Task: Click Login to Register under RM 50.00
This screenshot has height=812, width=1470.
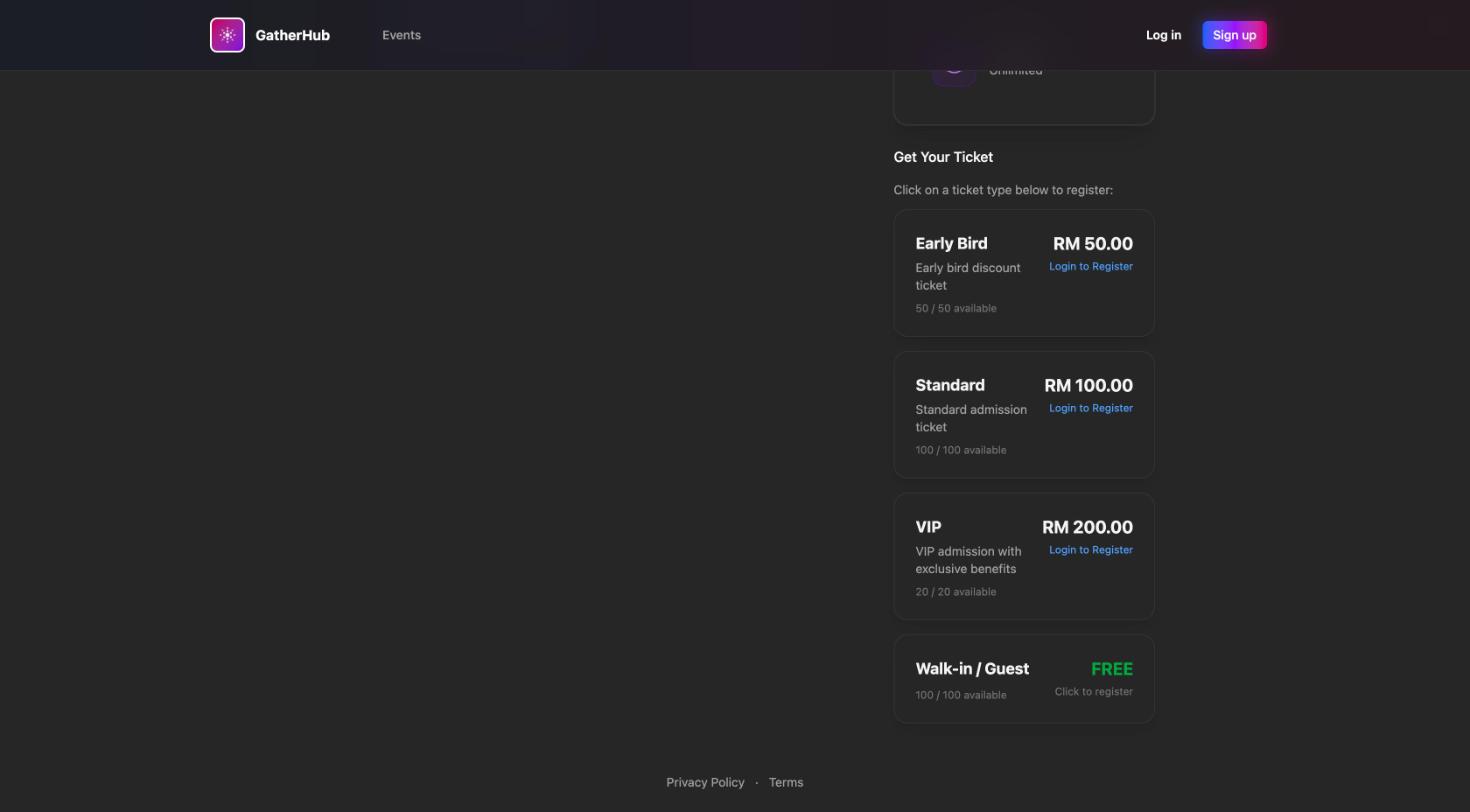Action: click(x=1090, y=266)
